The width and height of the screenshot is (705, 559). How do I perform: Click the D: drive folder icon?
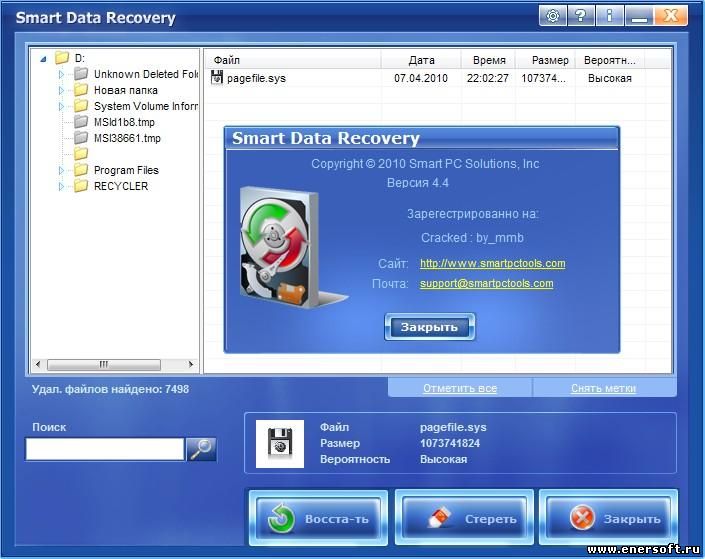tap(62, 58)
